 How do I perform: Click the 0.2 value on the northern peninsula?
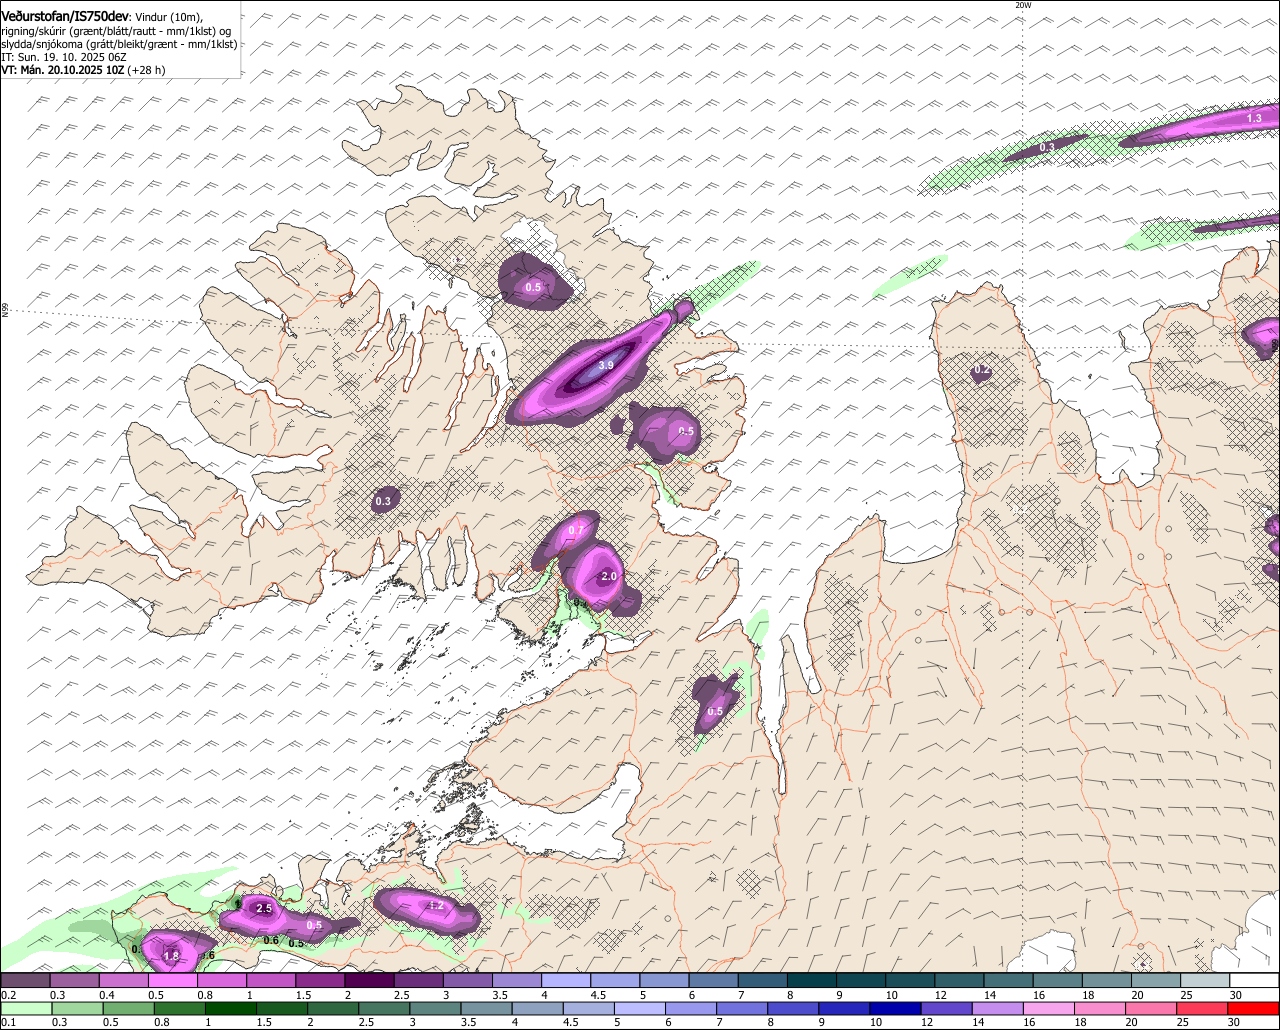click(x=982, y=370)
